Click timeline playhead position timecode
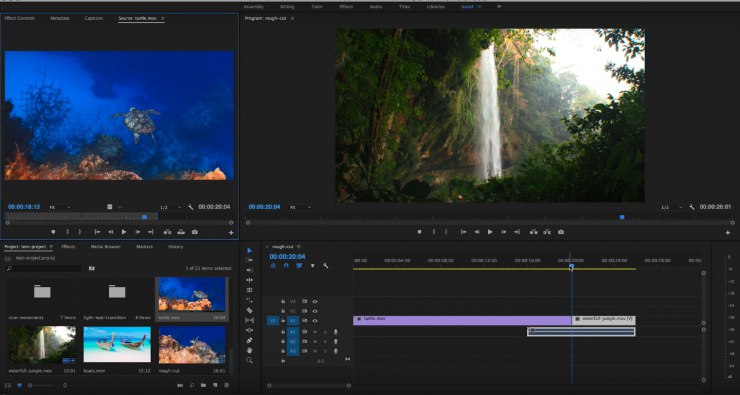This screenshot has width=740, height=395. click(287, 257)
